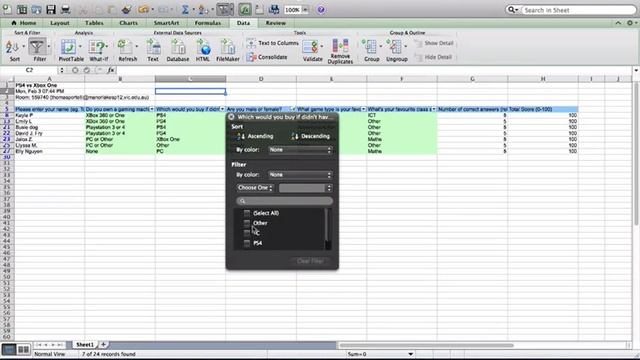Switch to Normal View button
Viewport: 640px width, 360px height.
pyautogui.click(x=9, y=349)
